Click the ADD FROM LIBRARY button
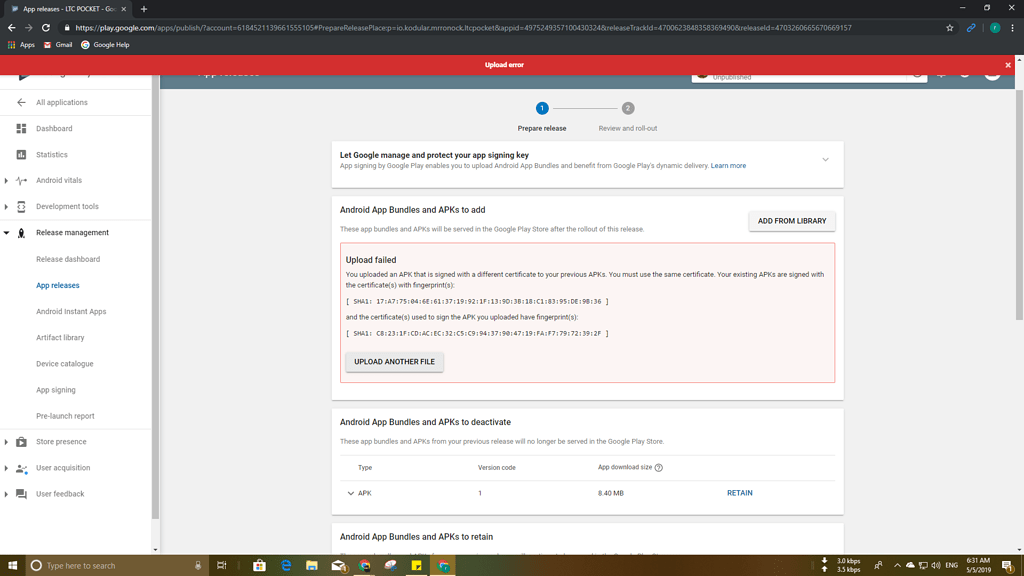Image resolution: width=1024 pixels, height=576 pixels. [x=791, y=220]
